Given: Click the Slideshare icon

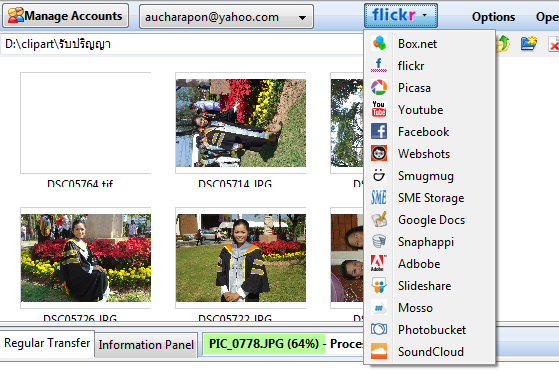Looking at the screenshot, I should click(379, 285).
